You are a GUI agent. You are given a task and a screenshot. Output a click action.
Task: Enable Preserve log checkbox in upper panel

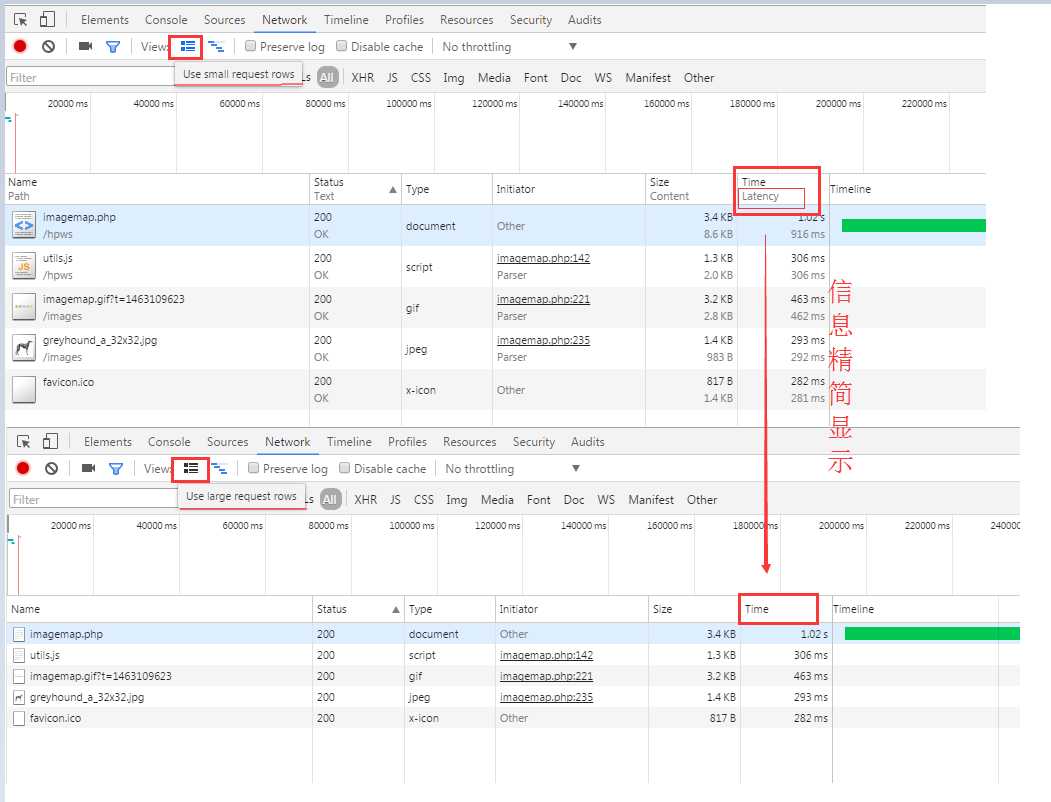(250, 46)
